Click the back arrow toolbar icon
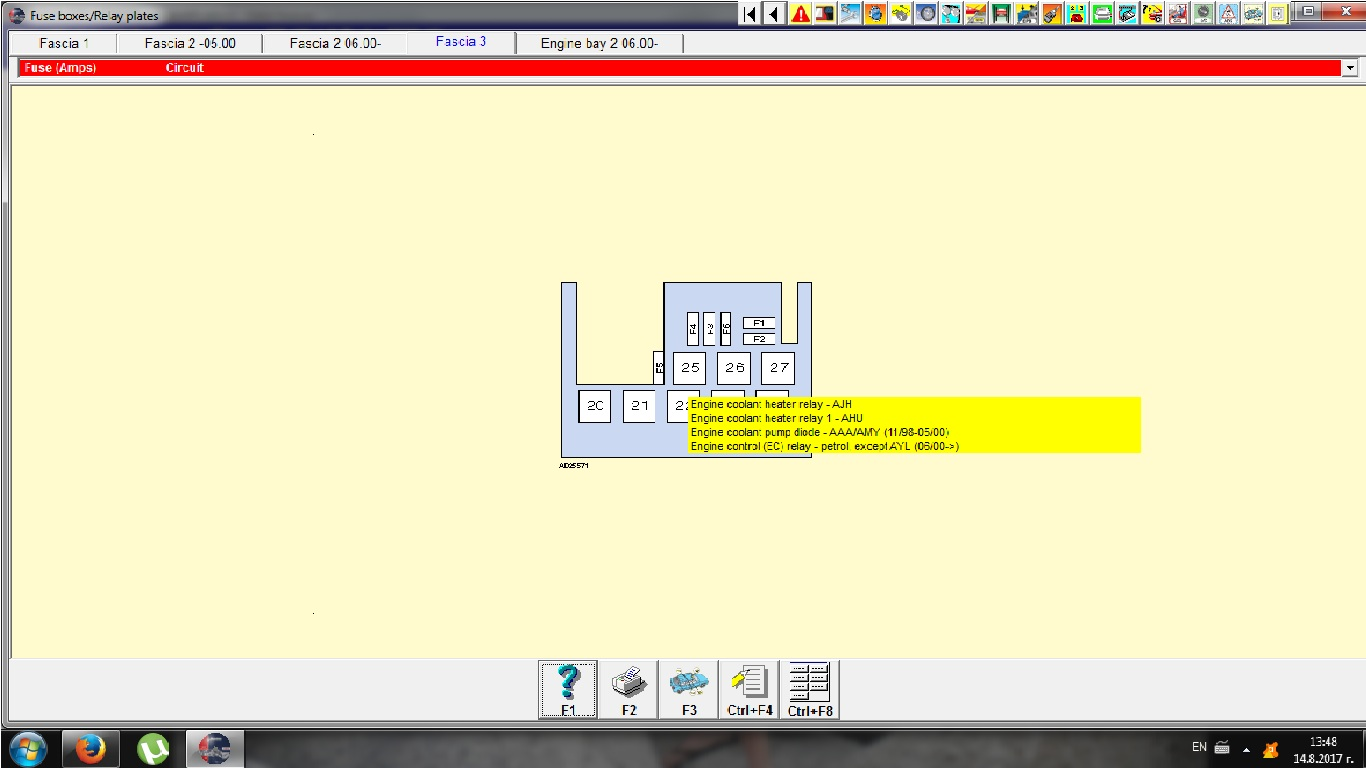Image resolution: width=1366 pixels, height=768 pixels. pos(774,14)
